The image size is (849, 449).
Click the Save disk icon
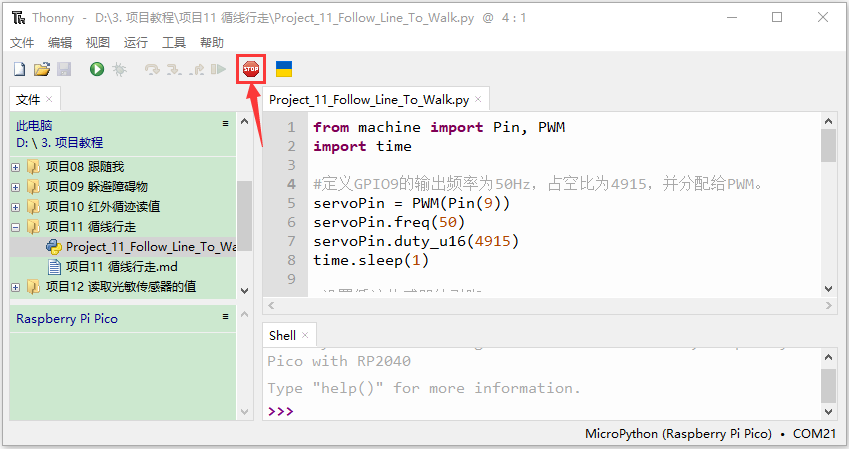click(x=64, y=69)
